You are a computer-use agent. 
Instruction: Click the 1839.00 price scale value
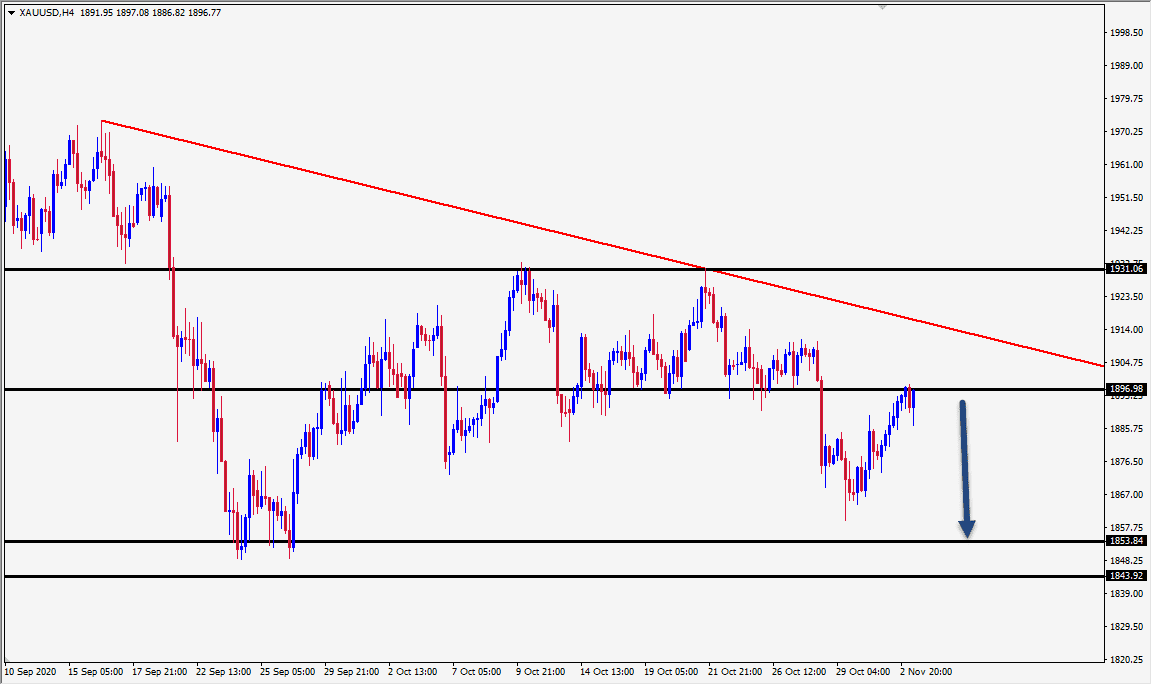[1127, 594]
